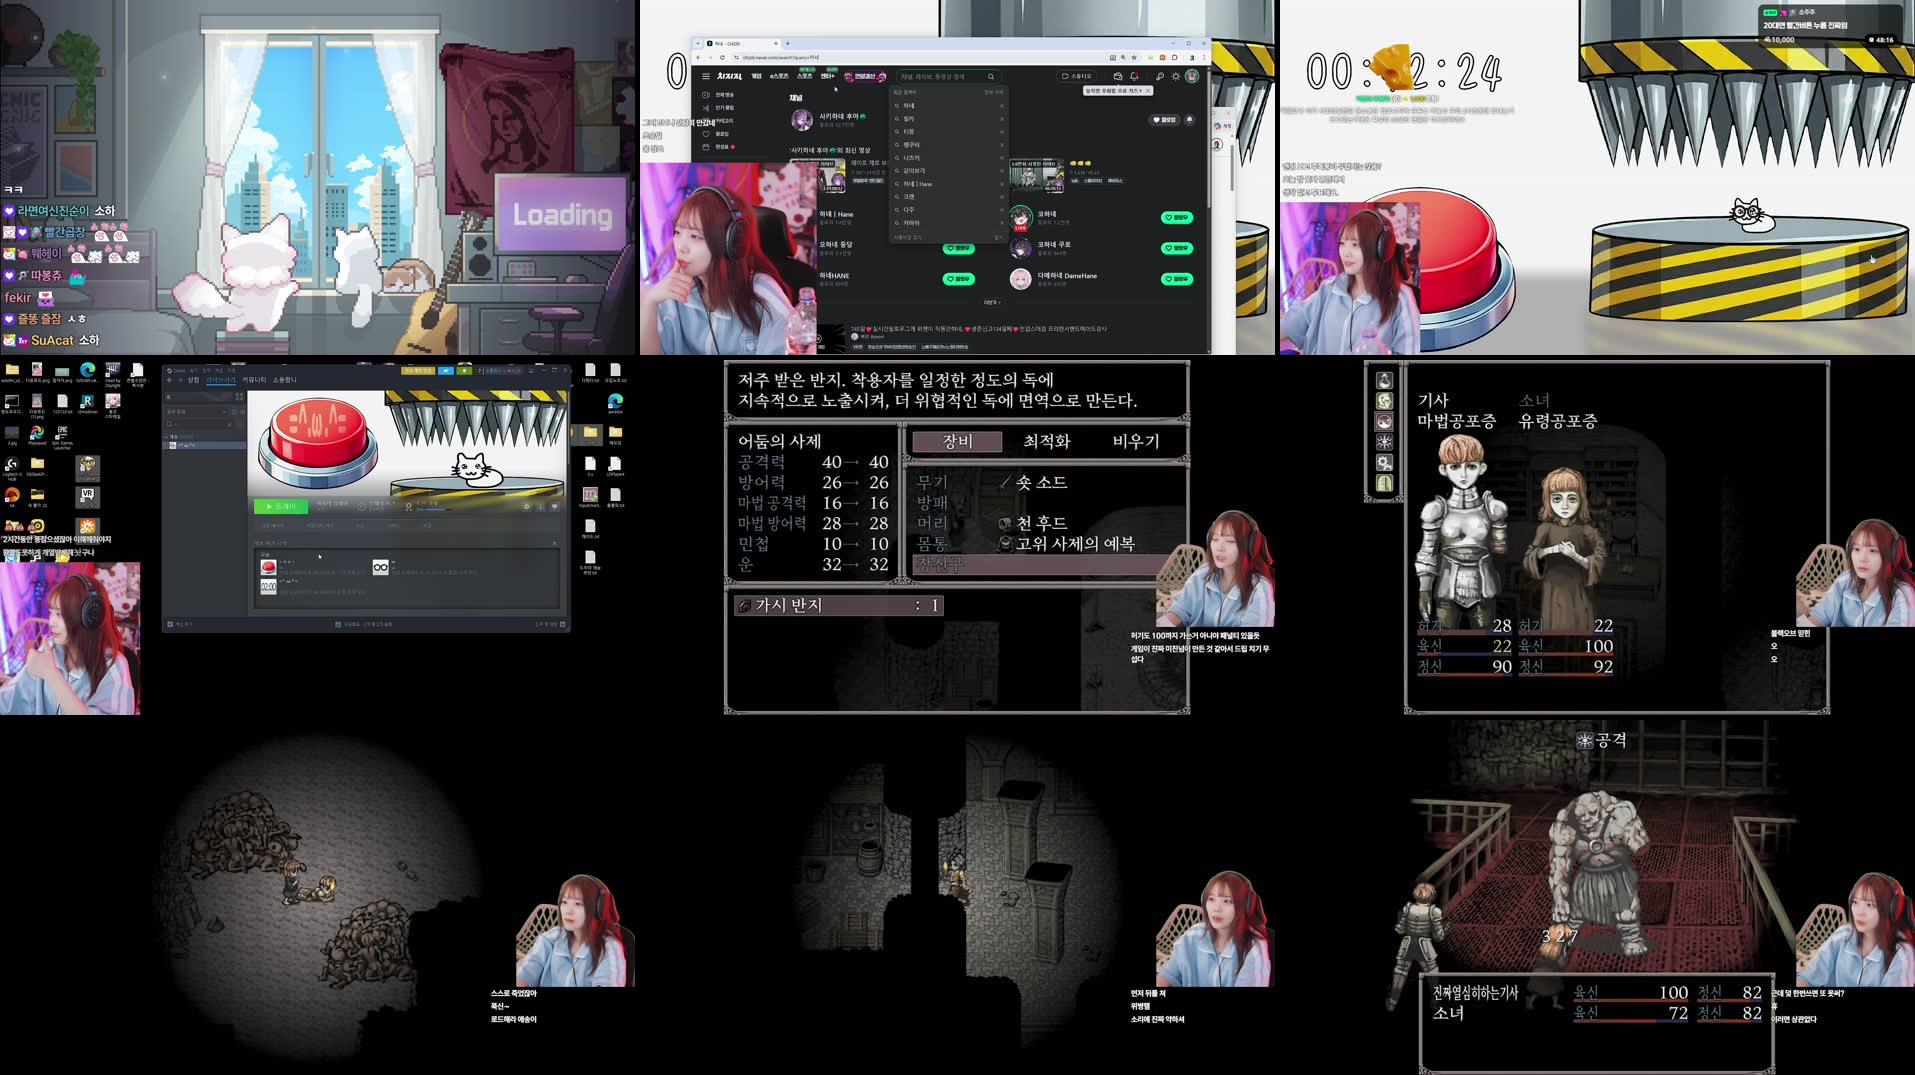Open the CHZZK settings gear in the top bar

tap(1175, 75)
